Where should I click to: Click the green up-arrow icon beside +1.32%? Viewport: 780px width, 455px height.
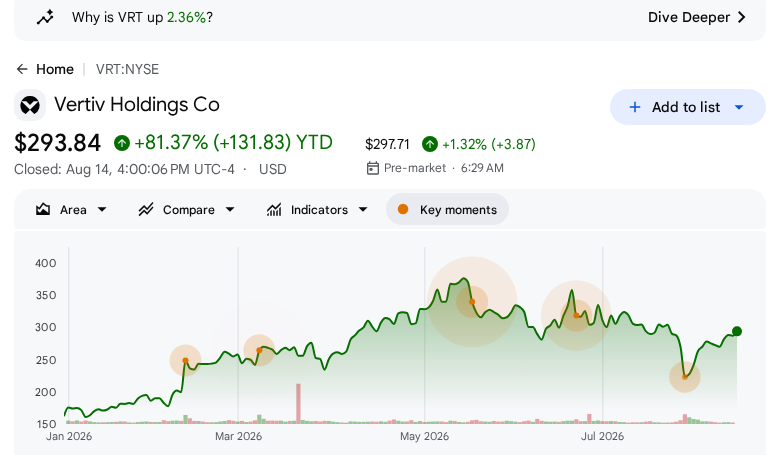(x=430, y=144)
